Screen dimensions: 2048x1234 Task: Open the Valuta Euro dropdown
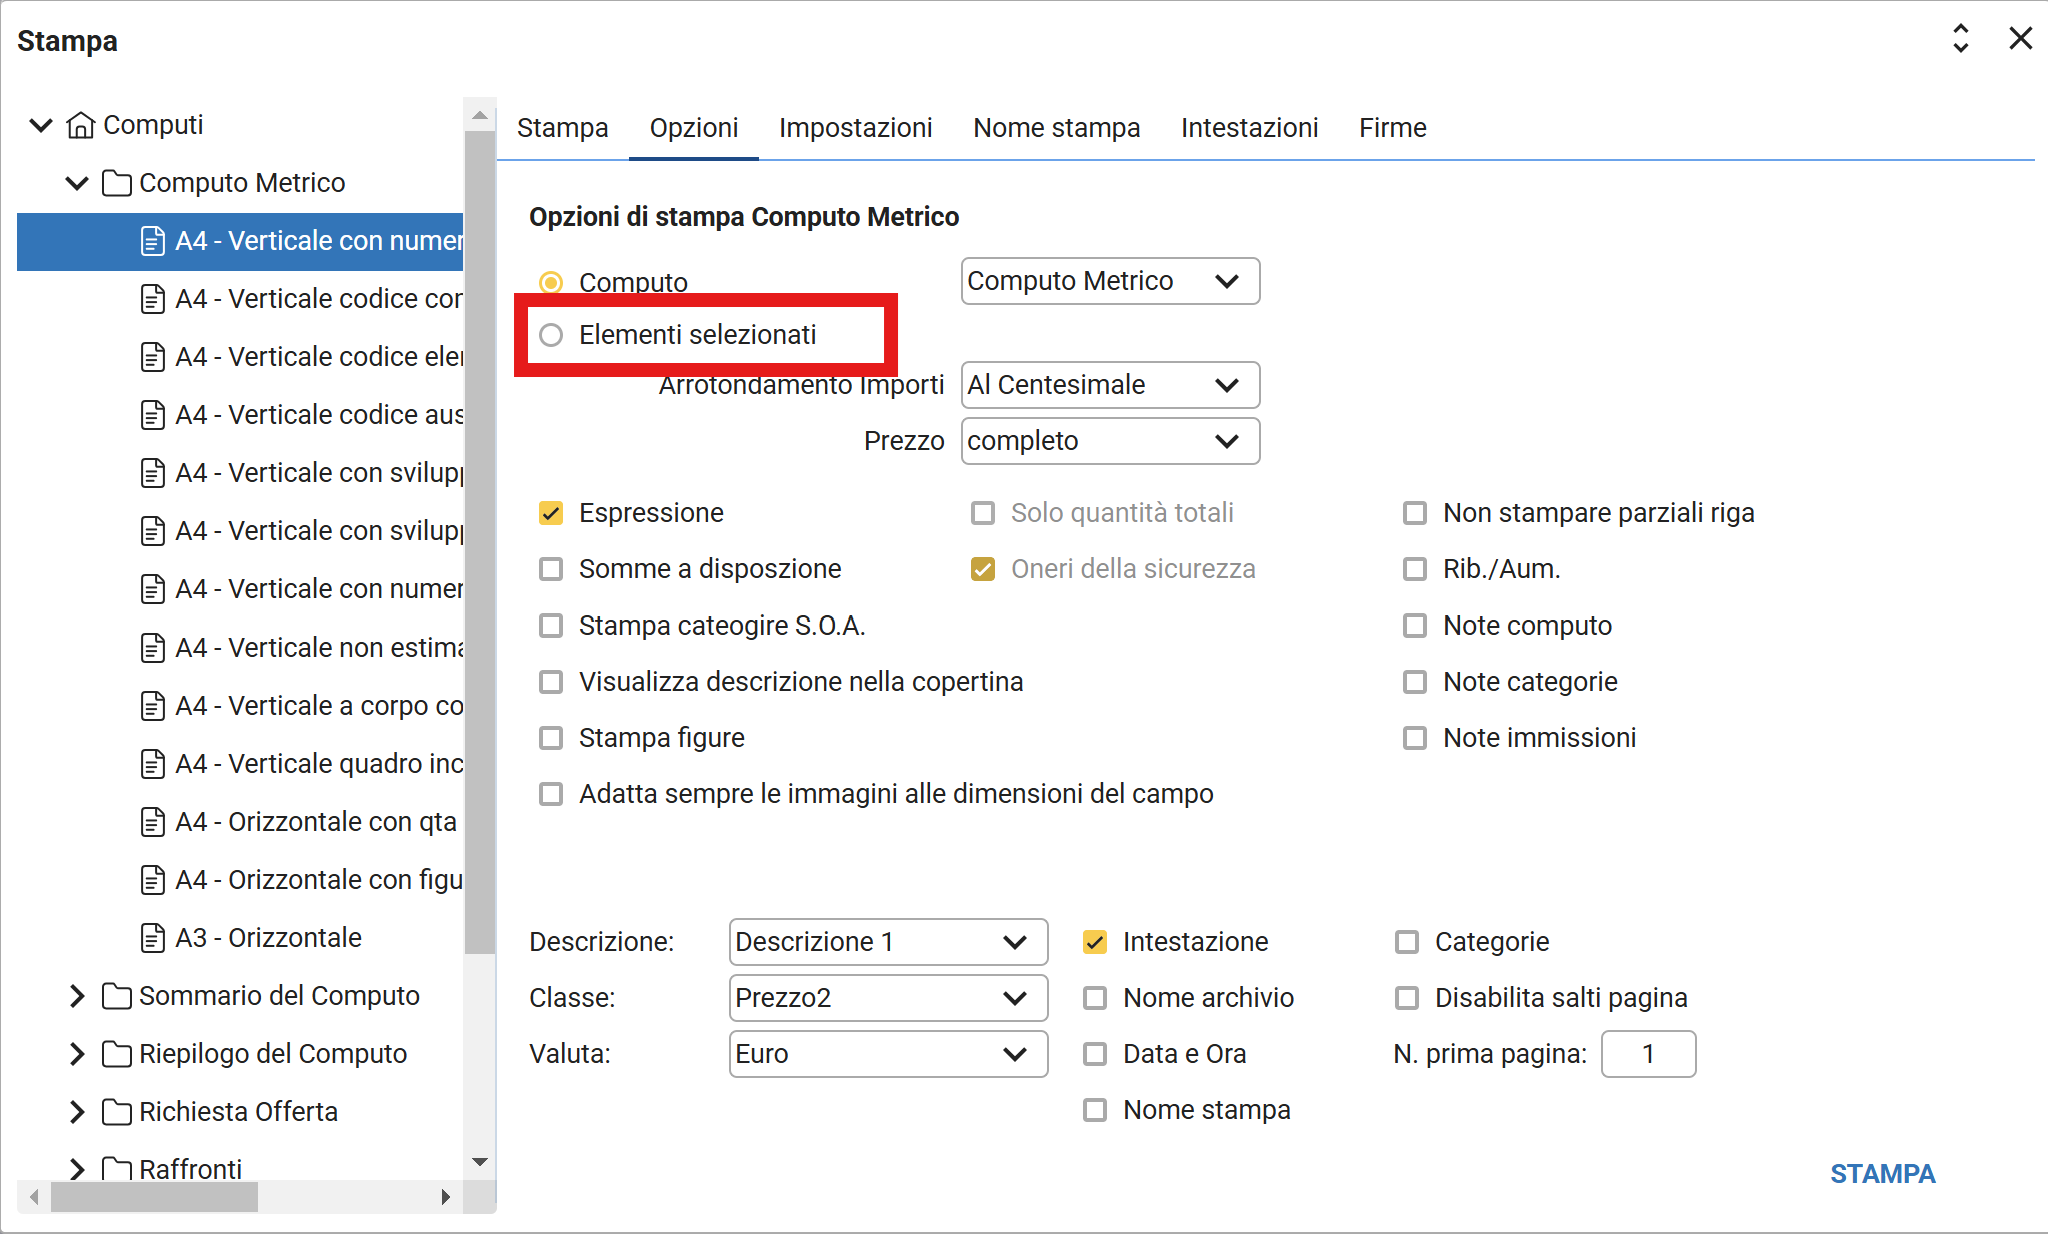(x=888, y=1054)
